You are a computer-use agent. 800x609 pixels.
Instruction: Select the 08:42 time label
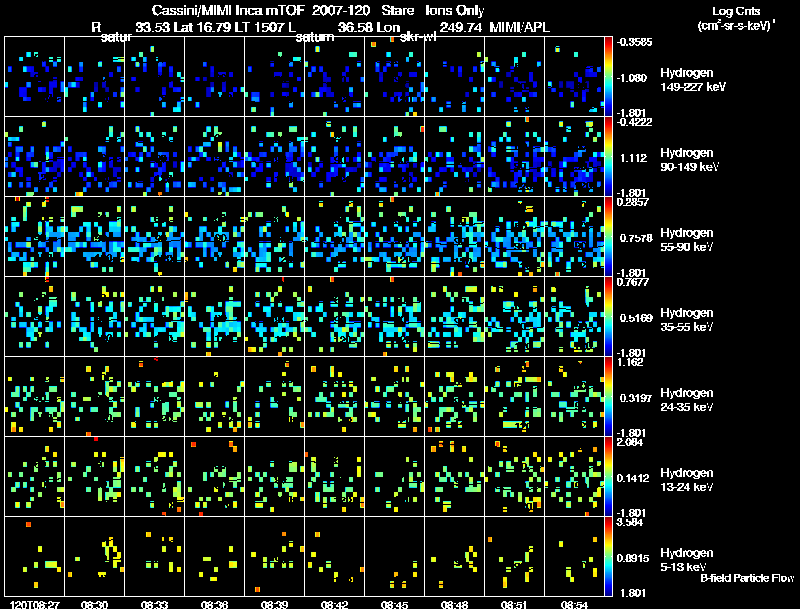pos(334,604)
